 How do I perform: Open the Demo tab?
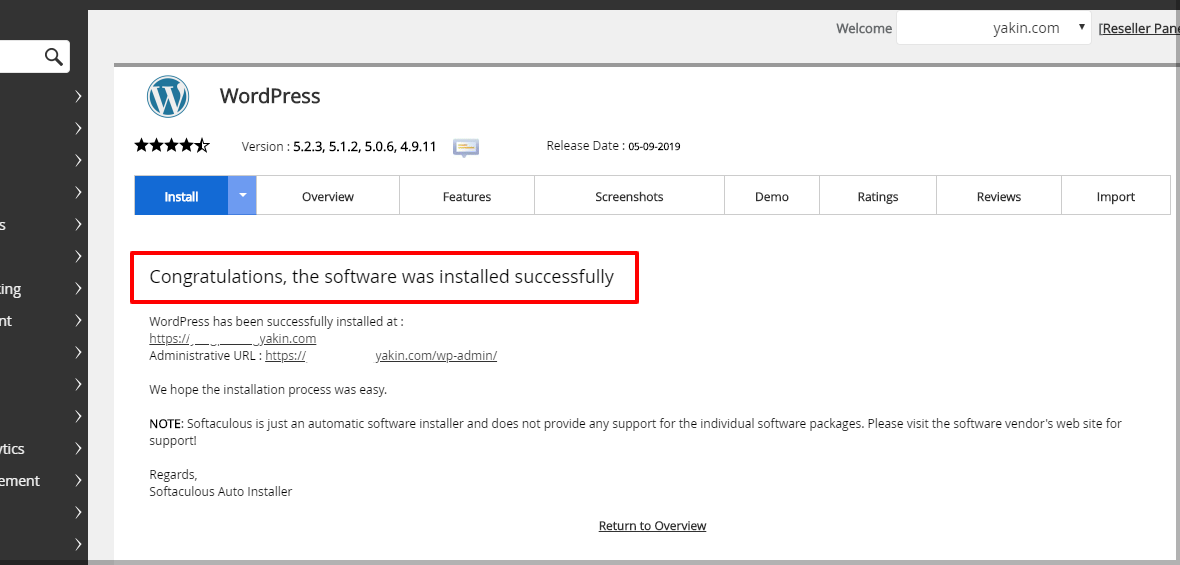tap(772, 196)
